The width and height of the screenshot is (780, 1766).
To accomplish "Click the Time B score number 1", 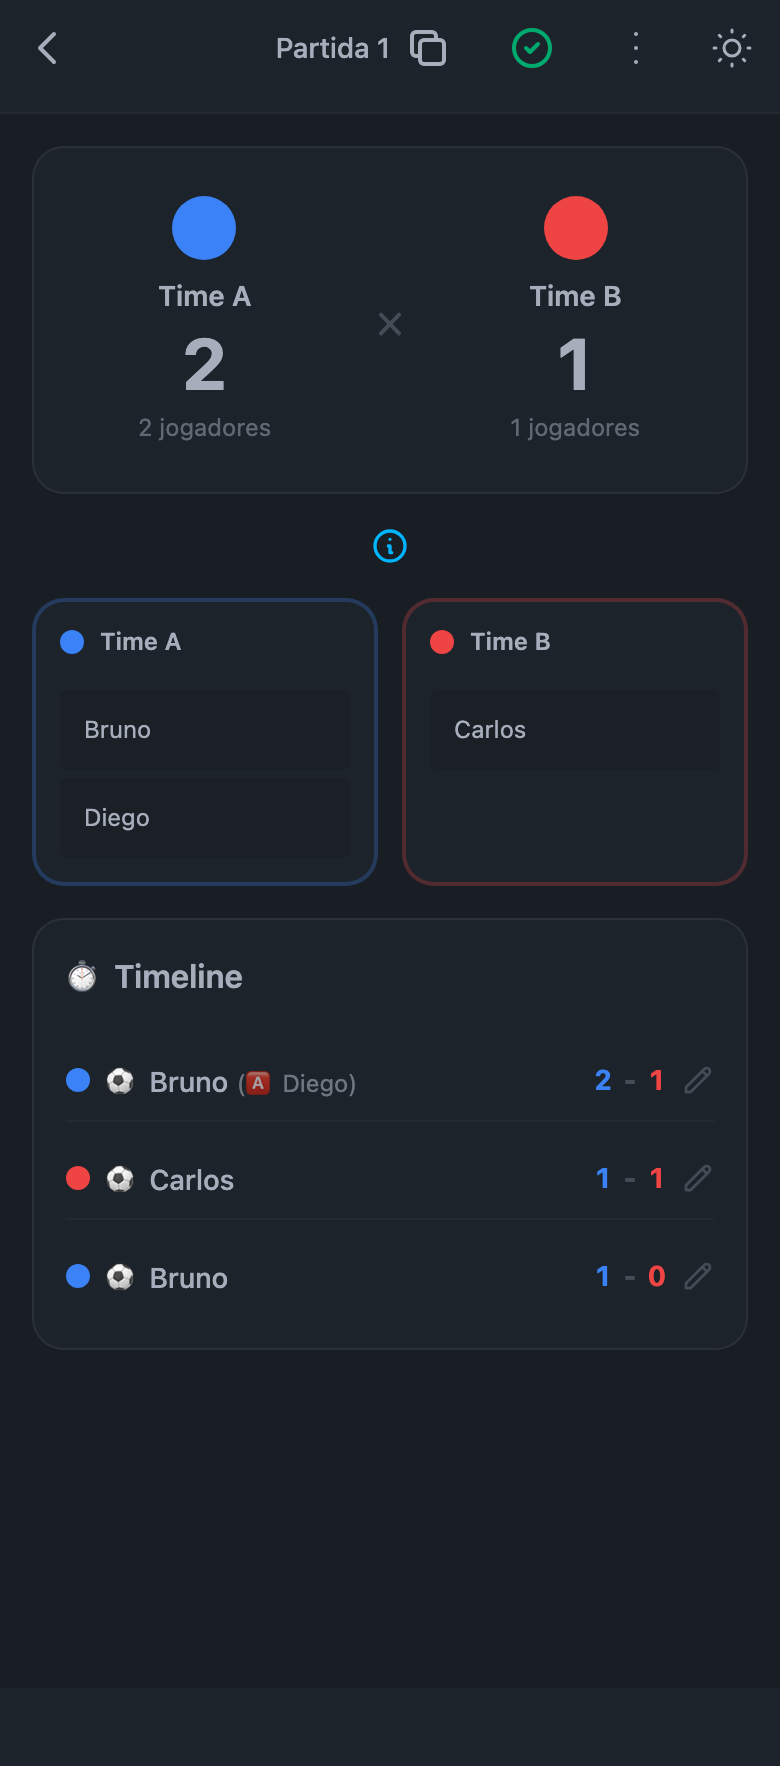I will pos(574,365).
